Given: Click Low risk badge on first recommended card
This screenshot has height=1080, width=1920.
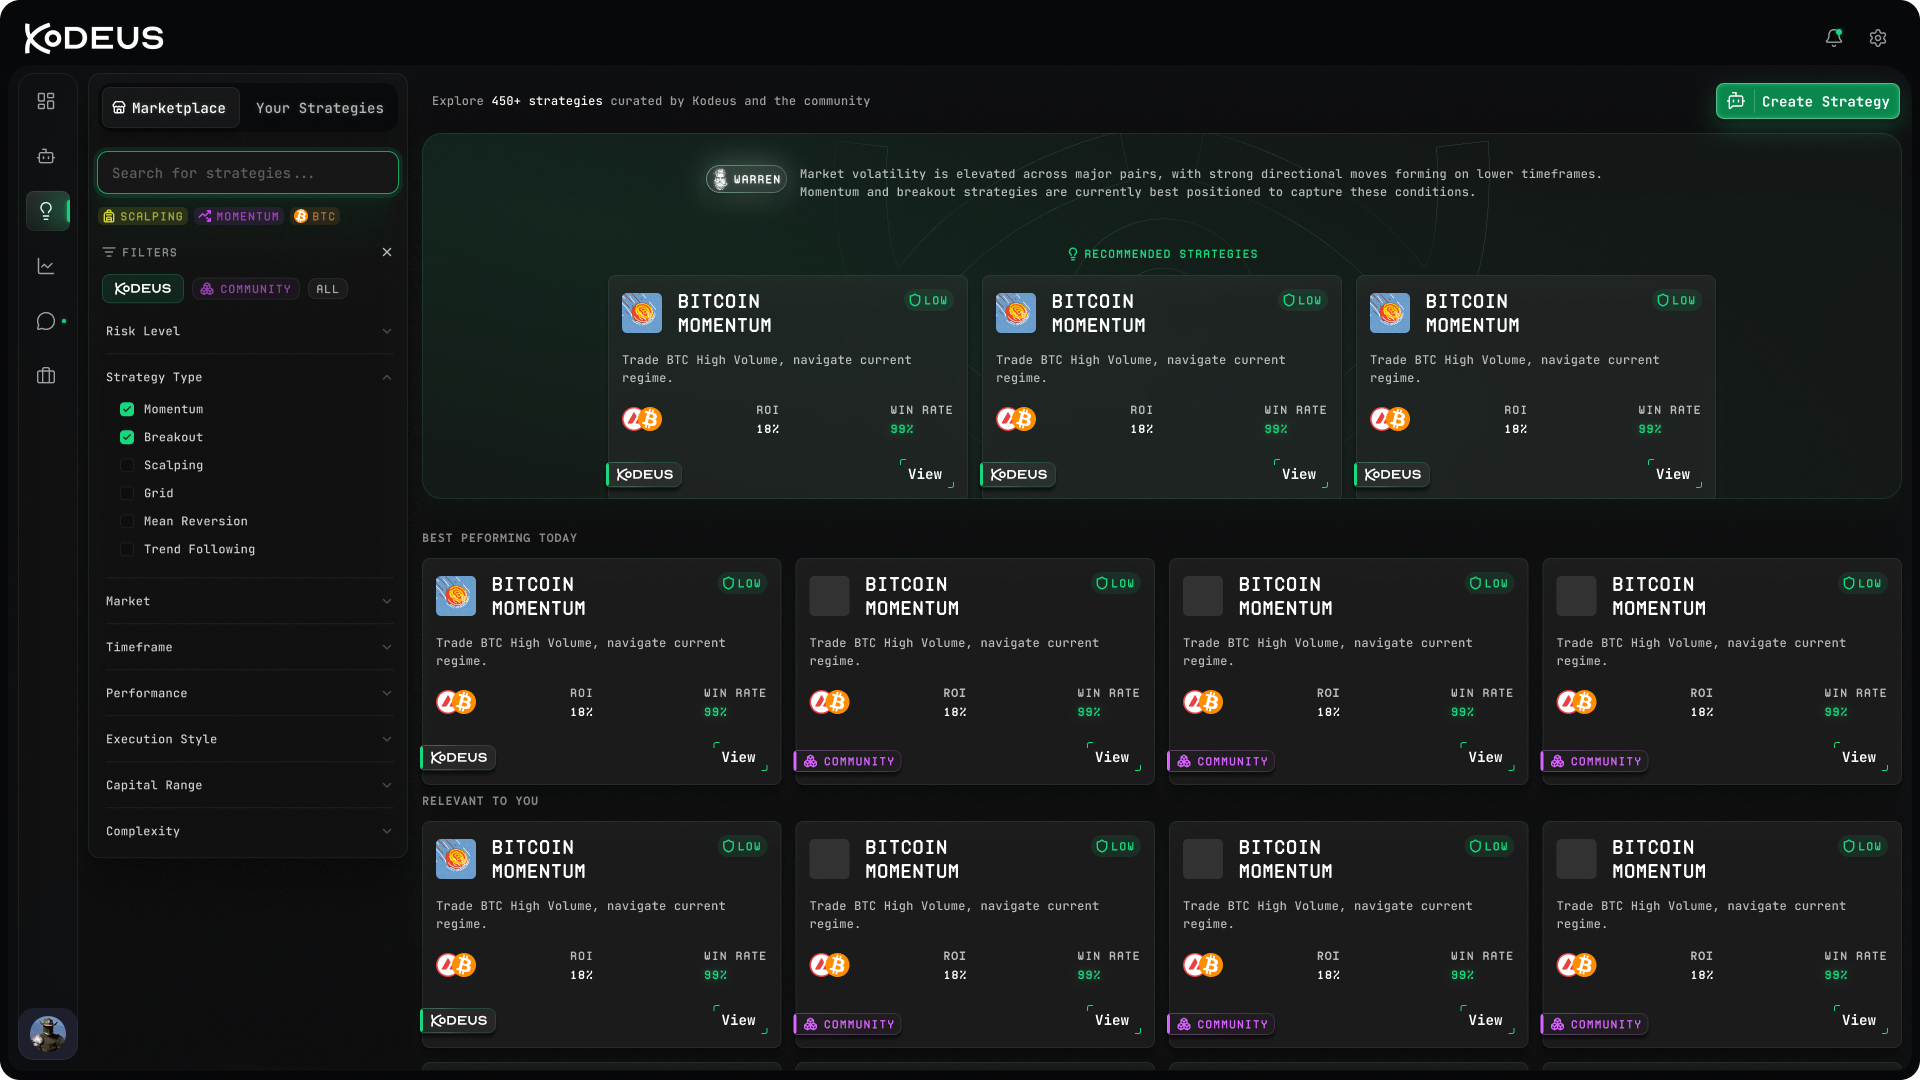Looking at the screenshot, I should [928, 300].
